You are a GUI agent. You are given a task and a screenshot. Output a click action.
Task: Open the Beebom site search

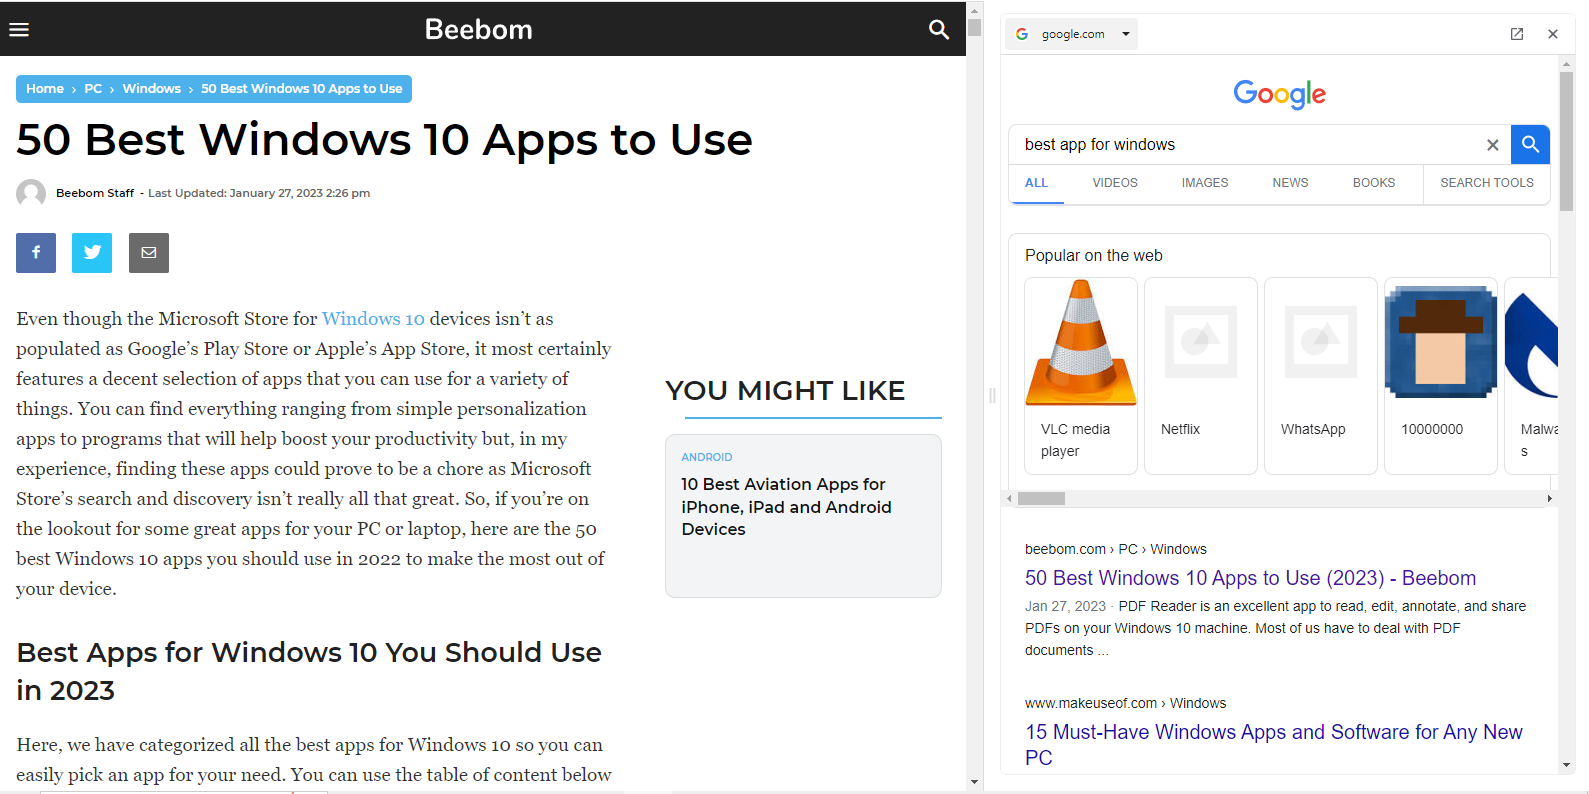[939, 29]
